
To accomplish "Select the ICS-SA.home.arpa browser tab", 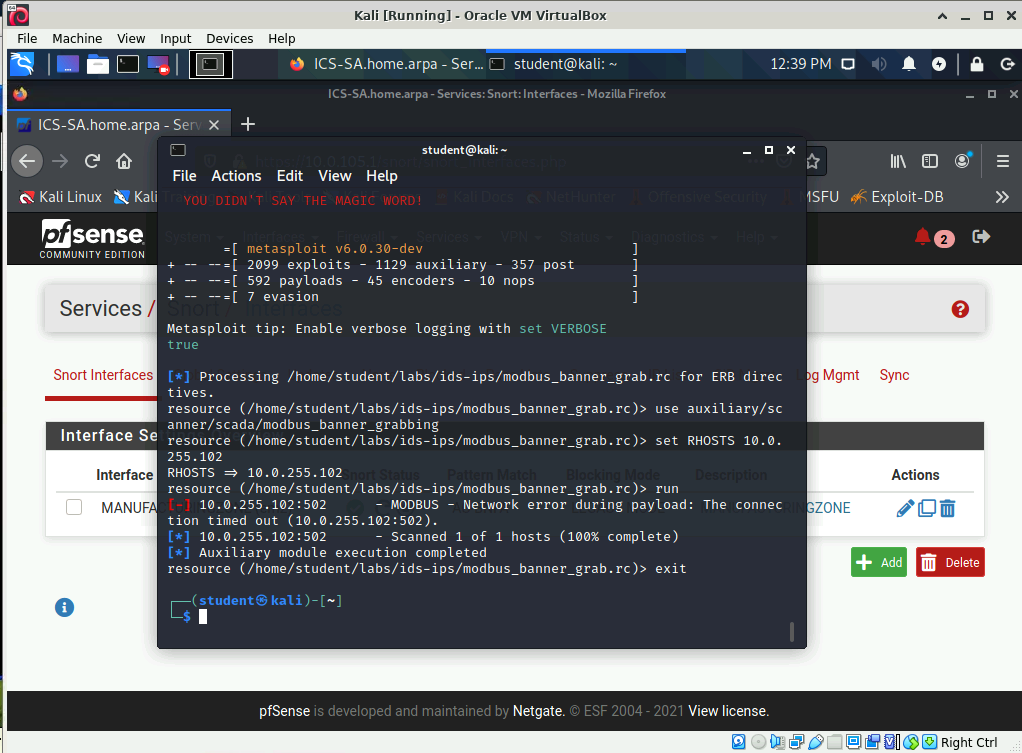I will click(x=119, y=125).
